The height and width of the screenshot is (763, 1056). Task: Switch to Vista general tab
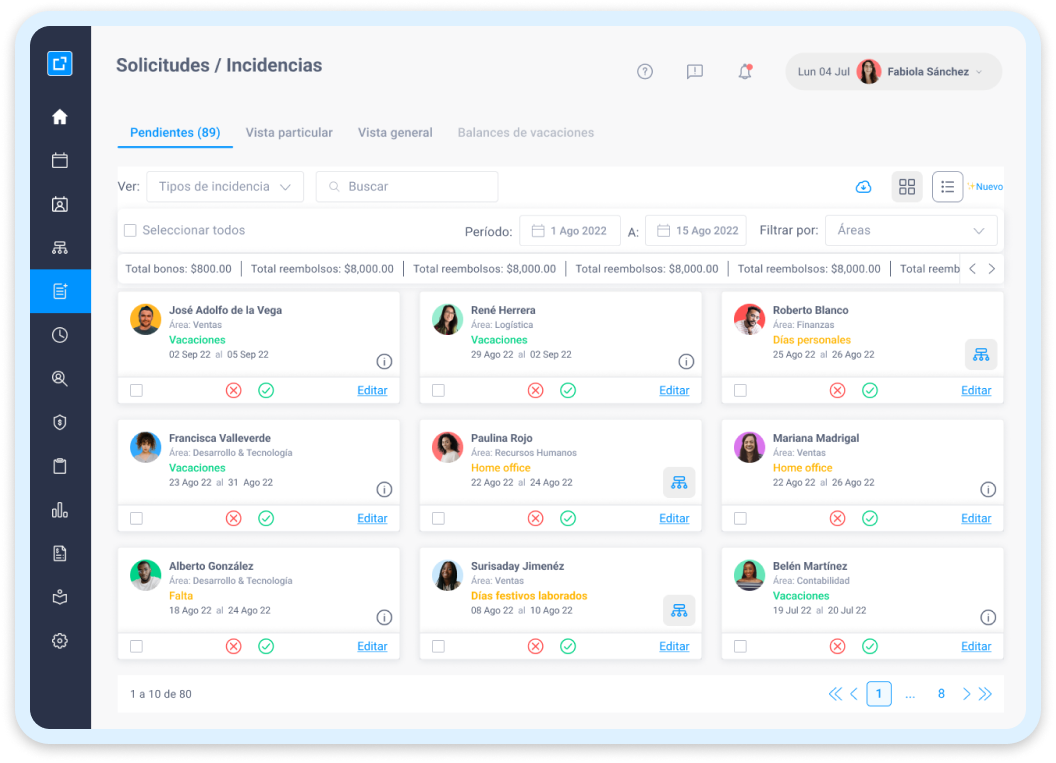395,133
